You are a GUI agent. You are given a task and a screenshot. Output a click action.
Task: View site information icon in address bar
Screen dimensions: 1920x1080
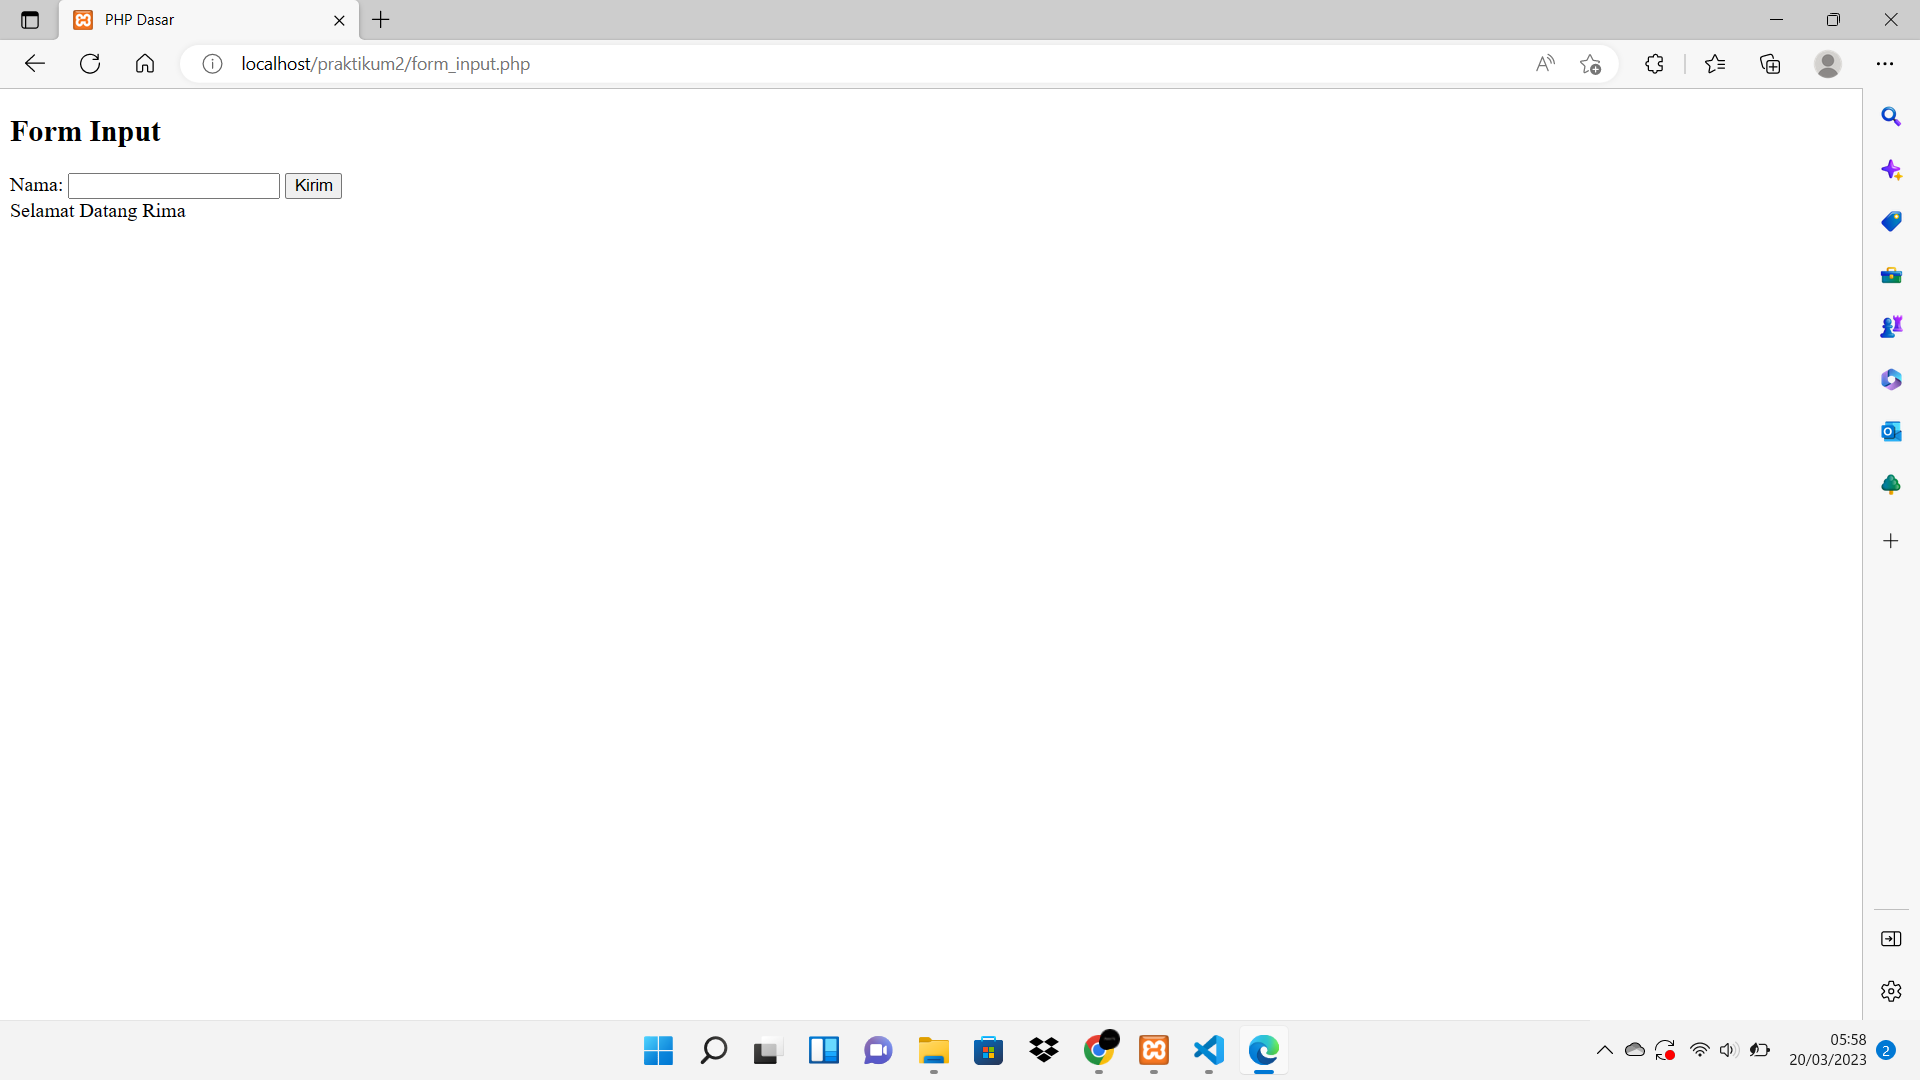pos(212,64)
